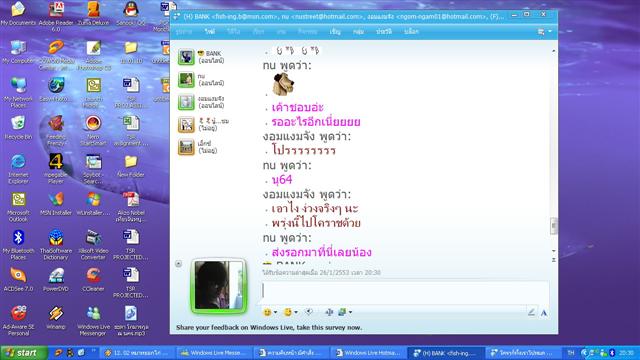Open the wink selector icon
The width and height of the screenshot is (640, 360).
pyautogui.click(x=288, y=312)
